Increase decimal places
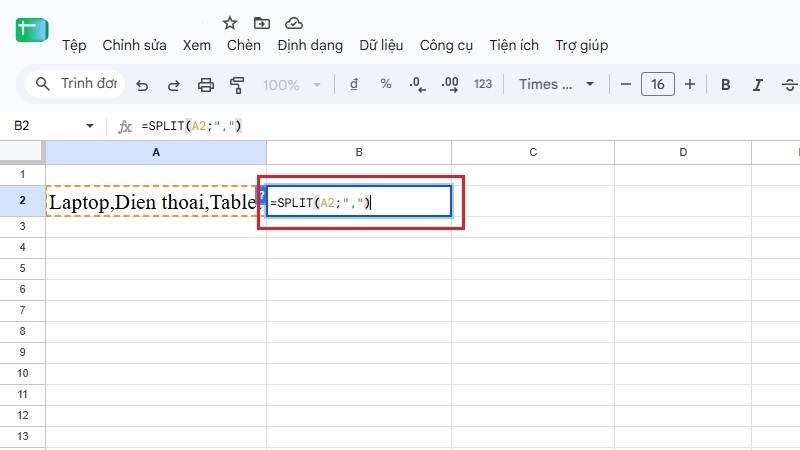This screenshot has width=800, height=450. click(x=449, y=84)
